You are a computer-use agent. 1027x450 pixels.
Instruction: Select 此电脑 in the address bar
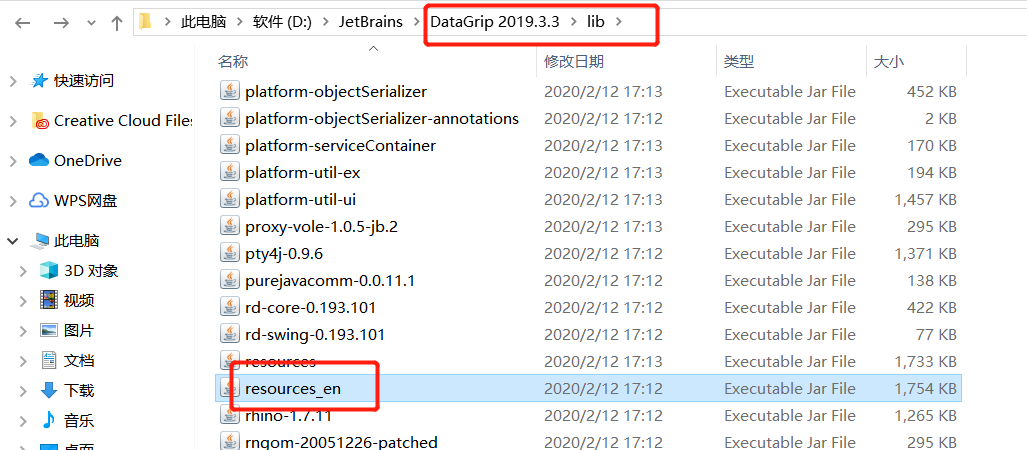(x=204, y=22)
